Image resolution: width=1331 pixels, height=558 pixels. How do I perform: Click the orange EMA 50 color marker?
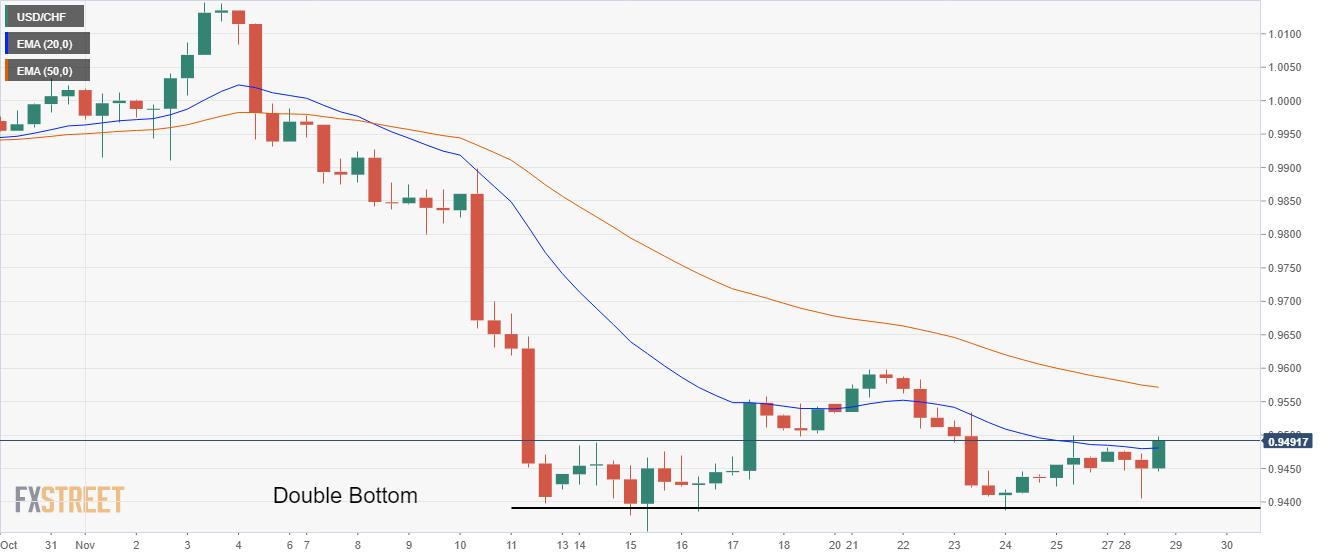7,70
